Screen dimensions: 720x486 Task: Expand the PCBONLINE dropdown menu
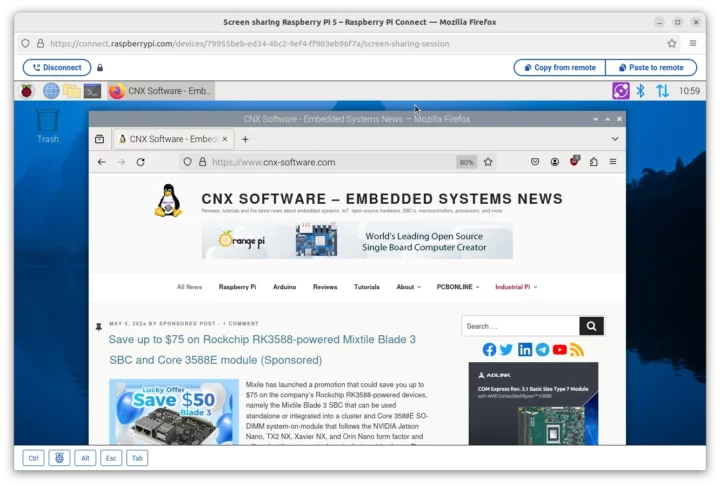coord(458,287)
